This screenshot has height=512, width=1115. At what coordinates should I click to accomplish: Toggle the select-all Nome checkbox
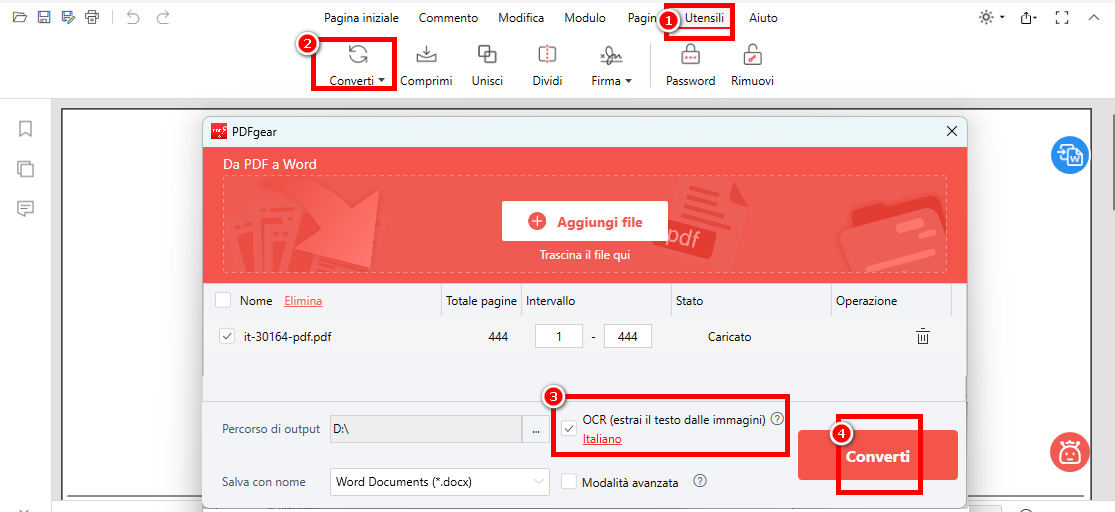click(x=223, y=300)
